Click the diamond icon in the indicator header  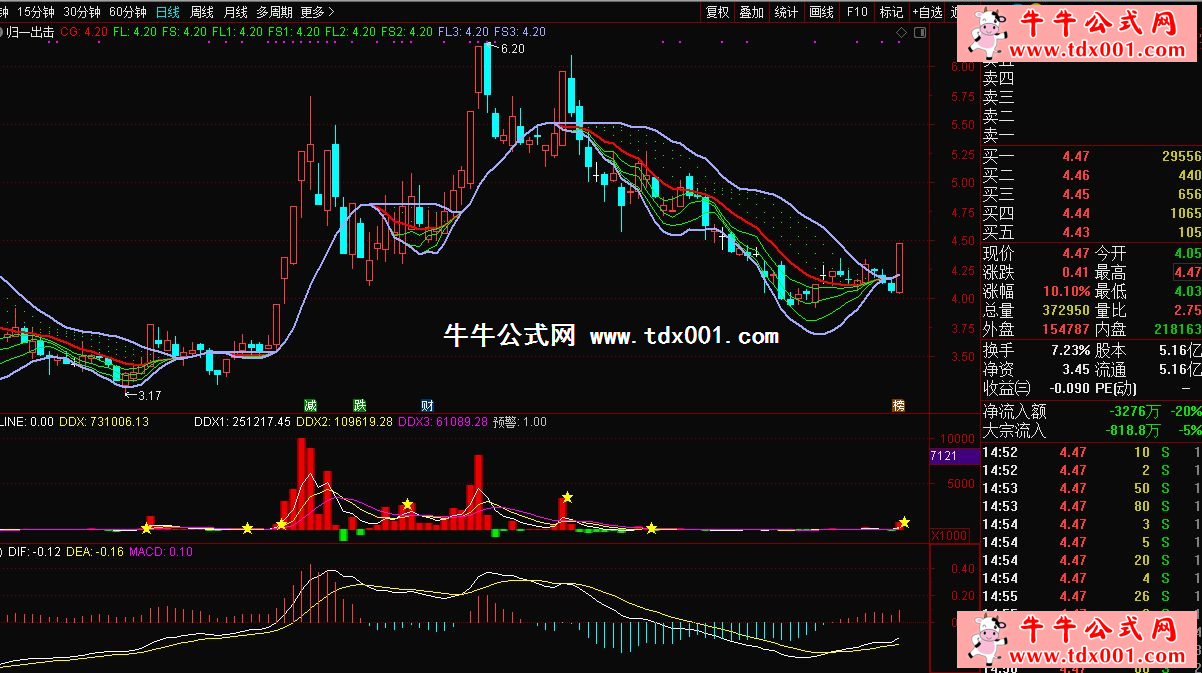(901, 33)
